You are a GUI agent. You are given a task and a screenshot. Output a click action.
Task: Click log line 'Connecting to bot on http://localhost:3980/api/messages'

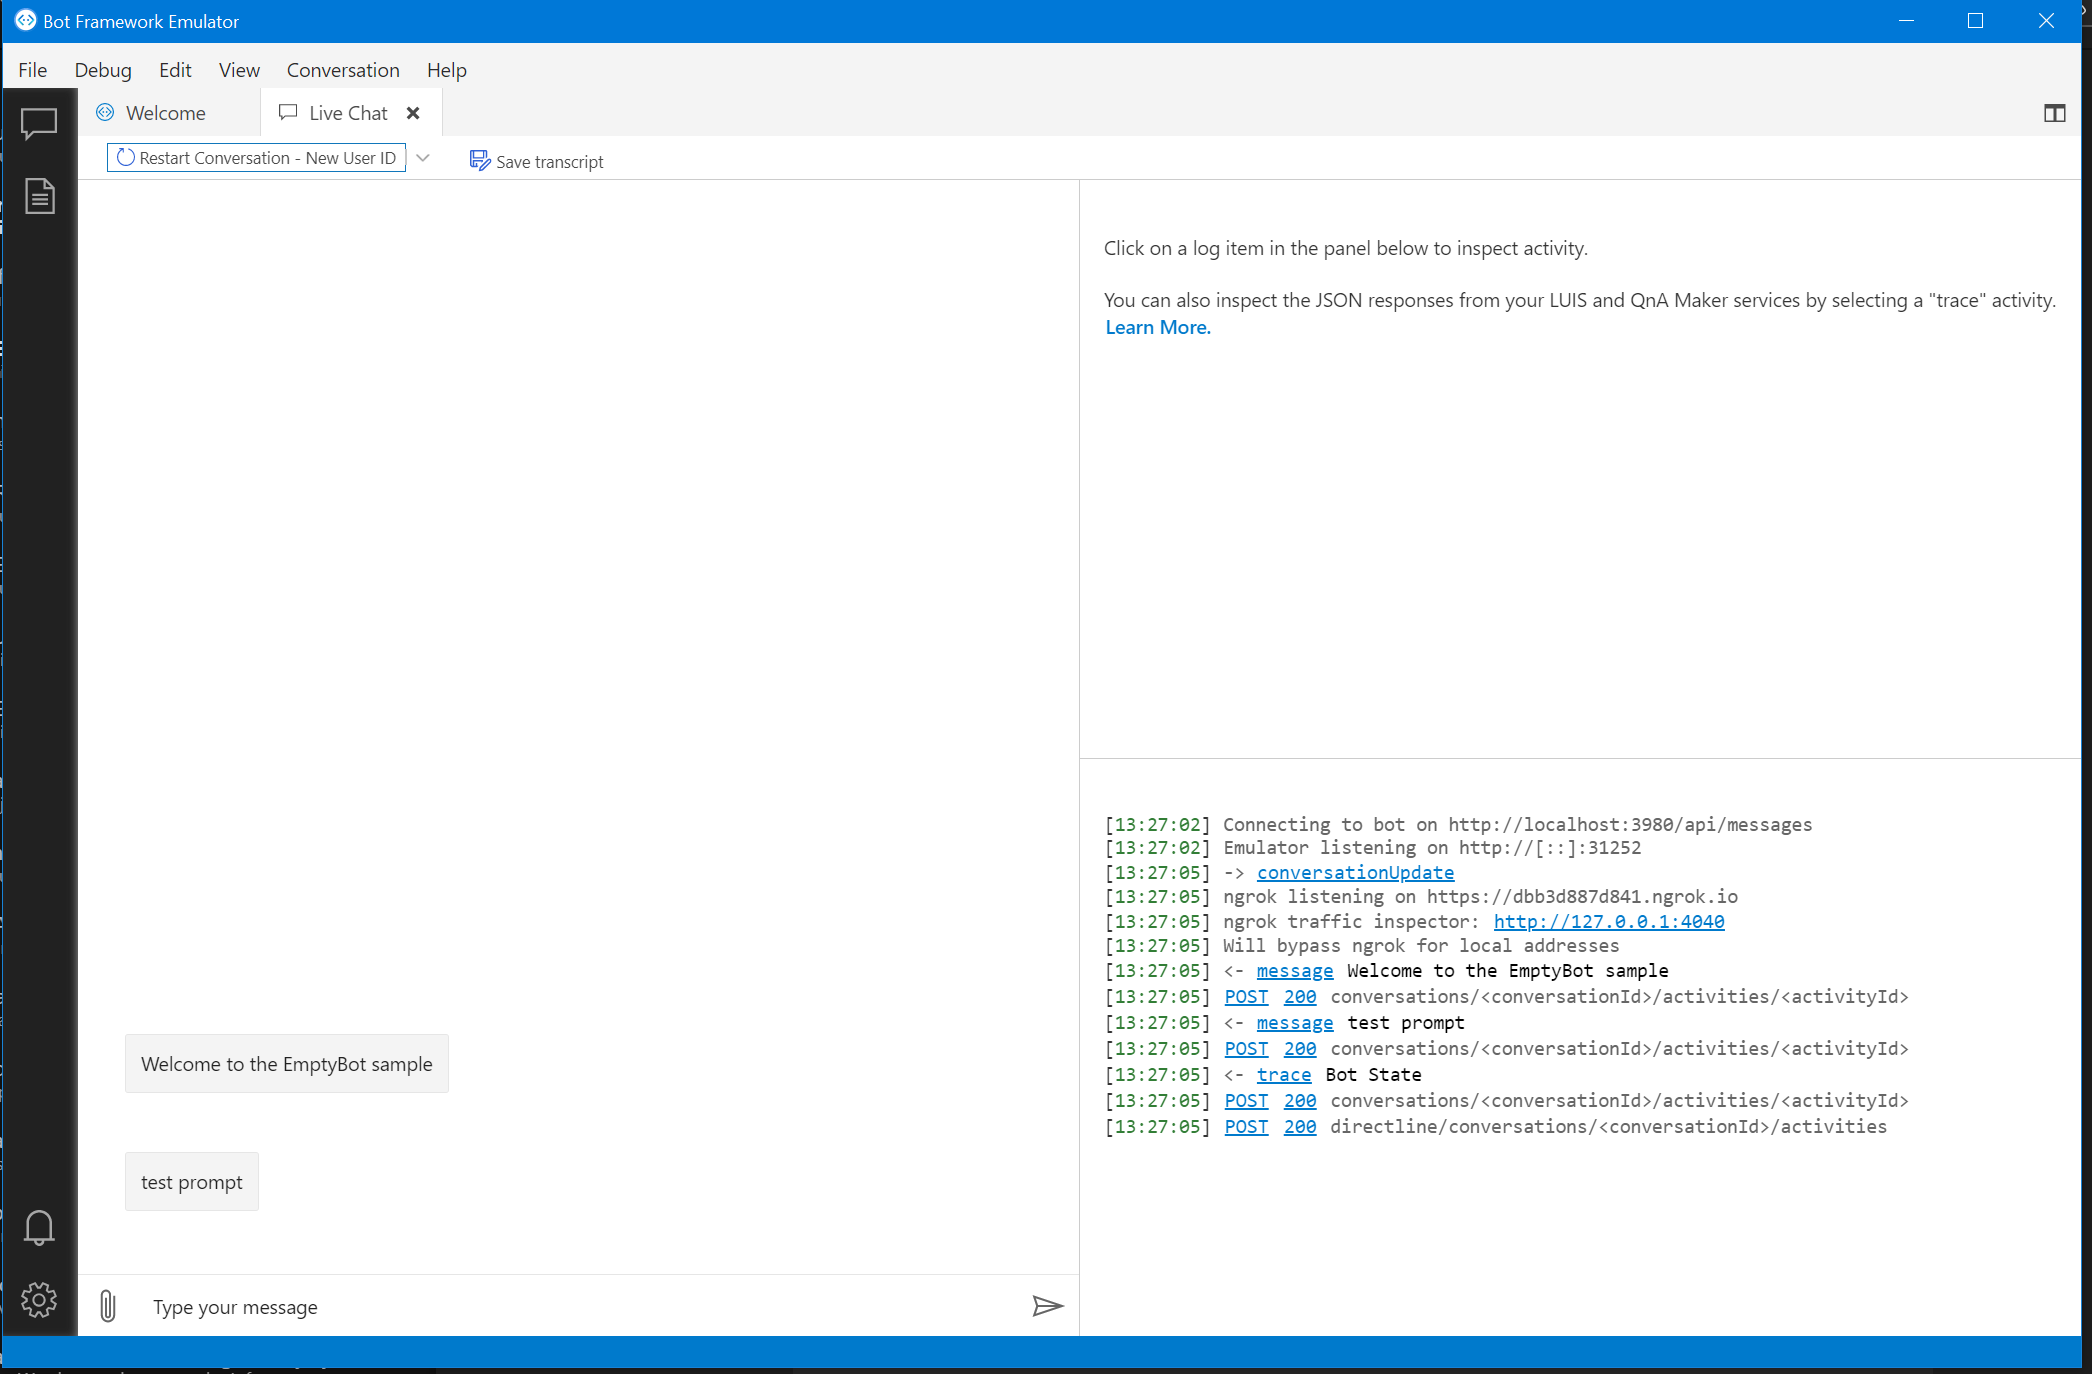pos(1517,825)
